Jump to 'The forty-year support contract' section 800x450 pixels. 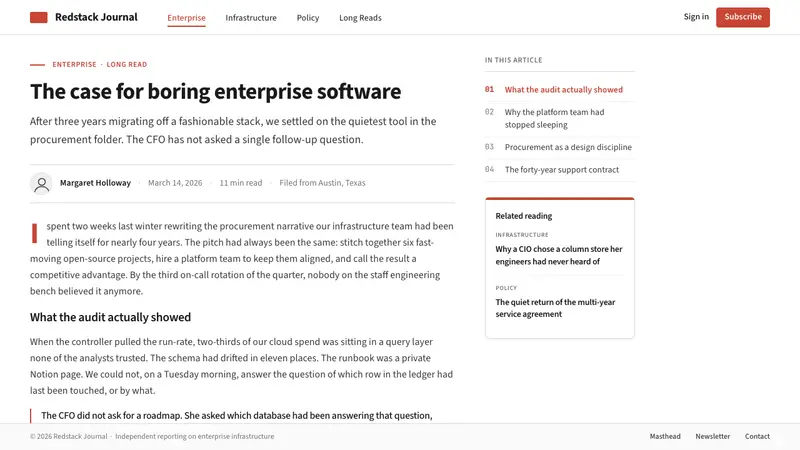click(560, 169)
